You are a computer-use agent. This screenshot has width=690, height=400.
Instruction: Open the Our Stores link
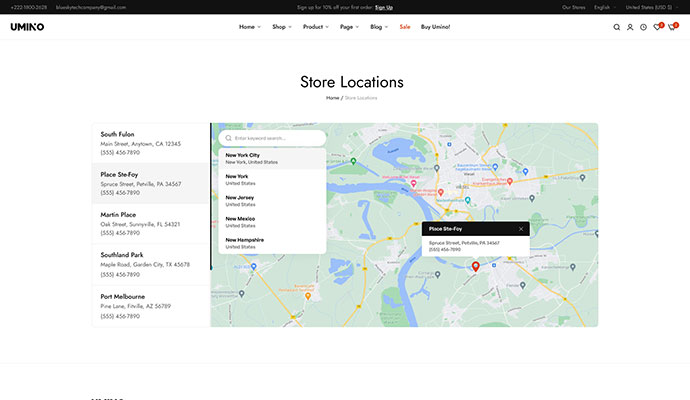coord(573,7)
